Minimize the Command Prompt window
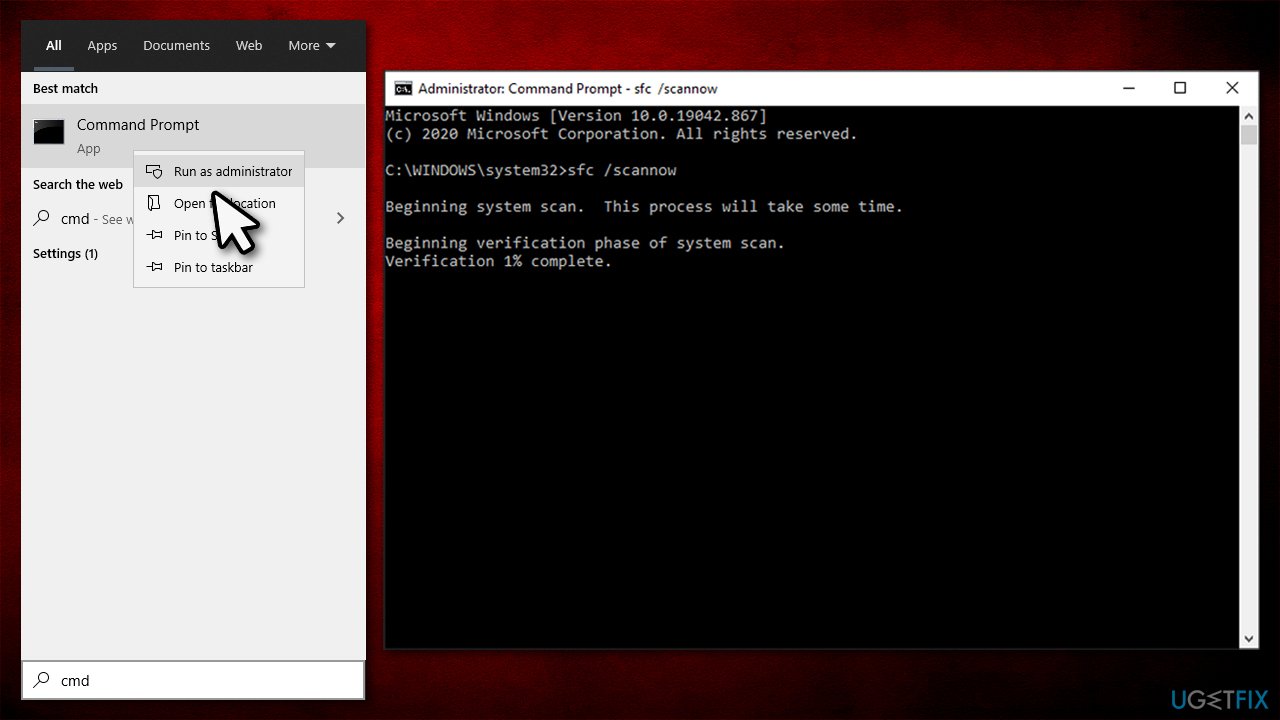Screen dimensions: 1280x720 click(1129, 88)
